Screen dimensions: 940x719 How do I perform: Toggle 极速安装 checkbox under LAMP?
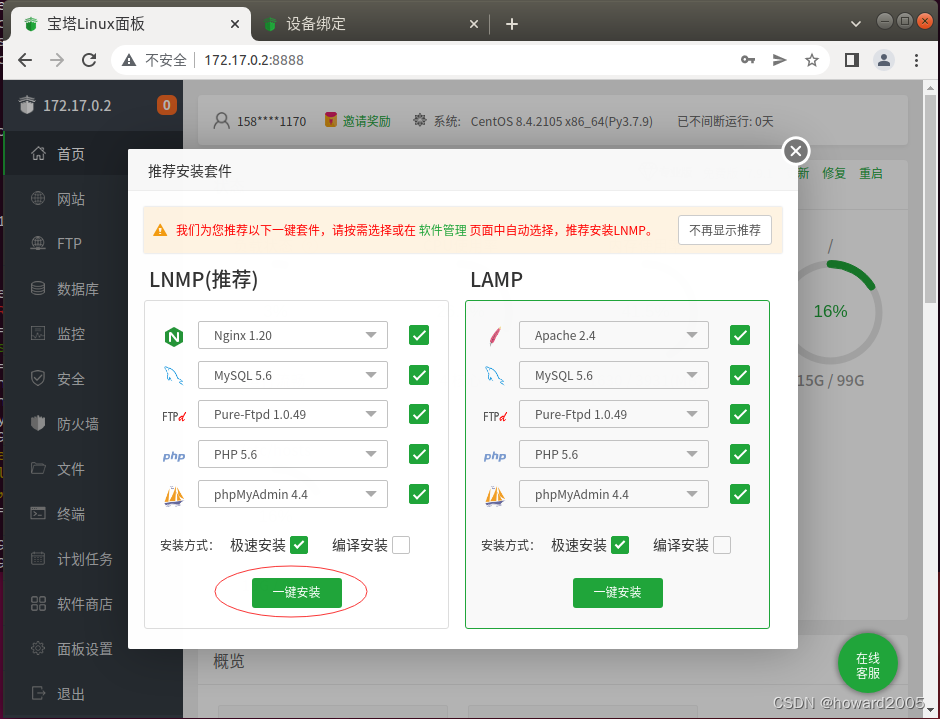tap(620, 545)
